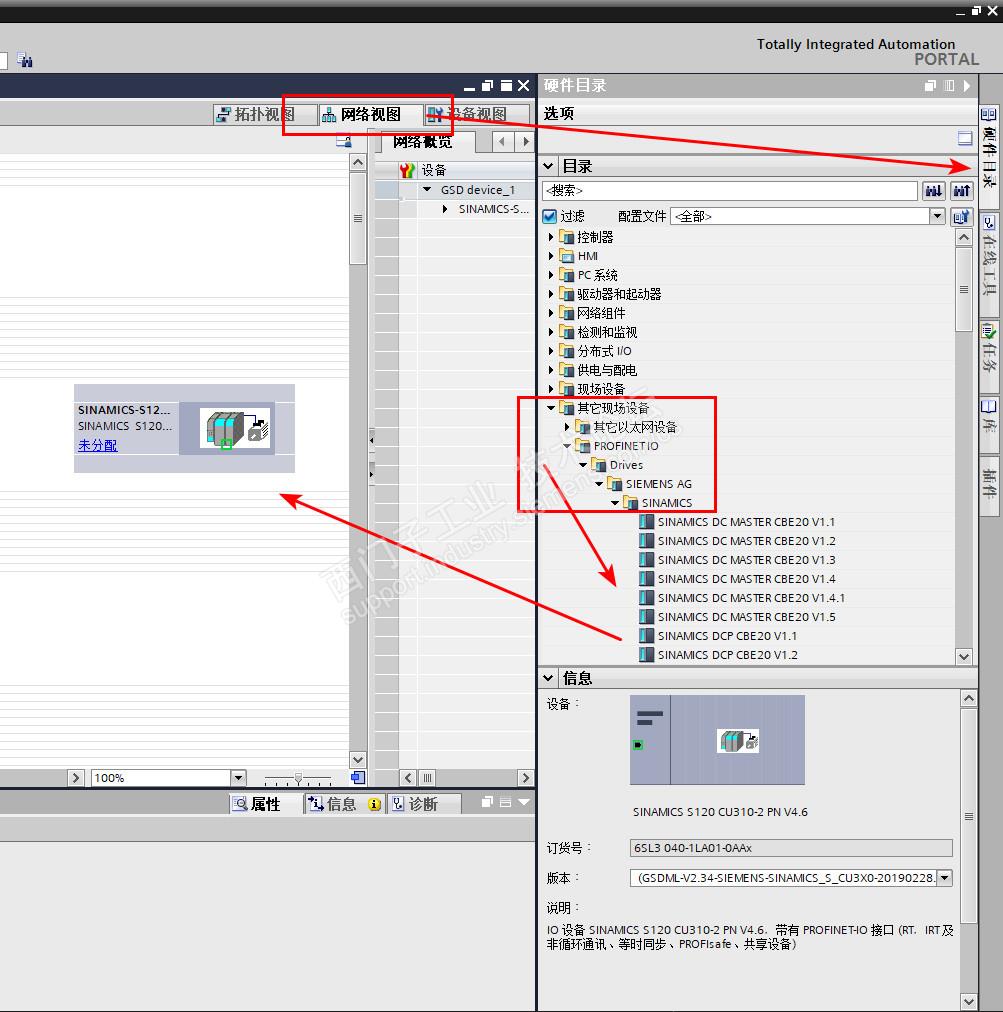Expand the 分布式 I/O folder
This screenshot has height=1012, width=1003.
551,351
